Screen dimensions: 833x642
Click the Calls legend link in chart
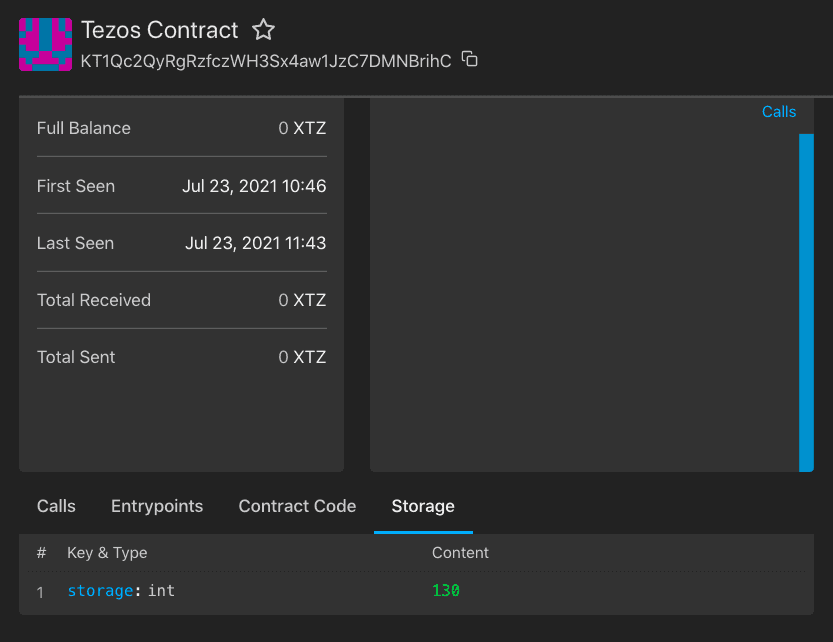[x=778, y=112]
